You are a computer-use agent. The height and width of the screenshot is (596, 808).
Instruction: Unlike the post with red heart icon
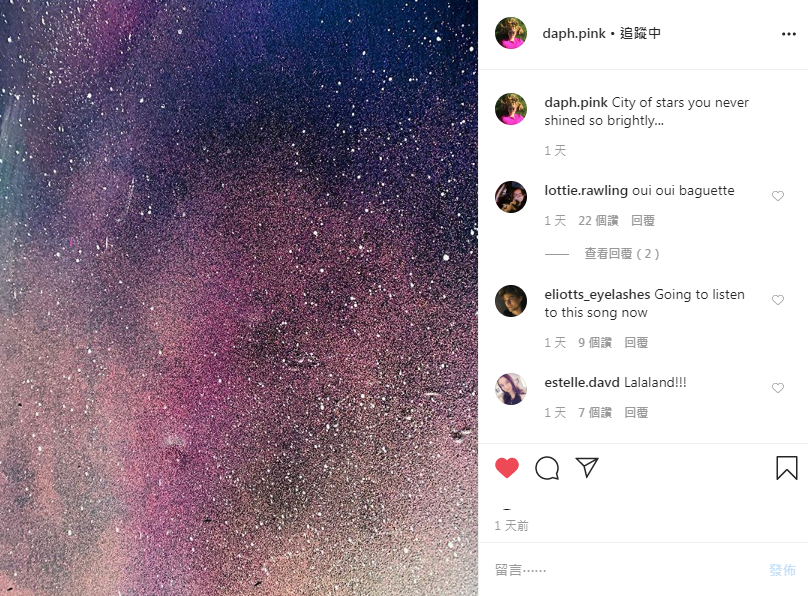[507, 468]
